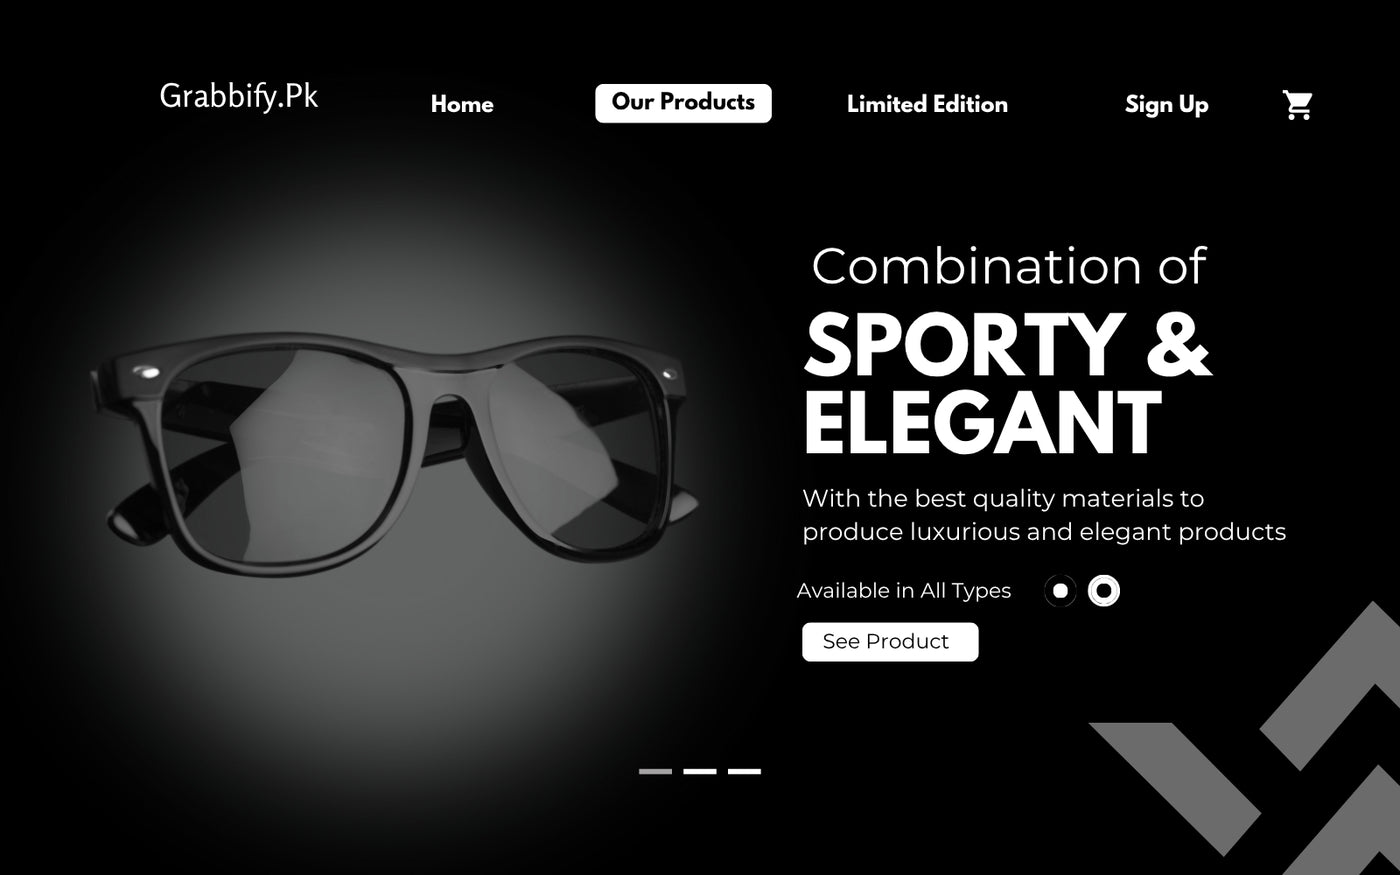Screen dimensions: 1400x875
Task: Jump to the first carousel slide indicator
Action: tap(655, 771)
